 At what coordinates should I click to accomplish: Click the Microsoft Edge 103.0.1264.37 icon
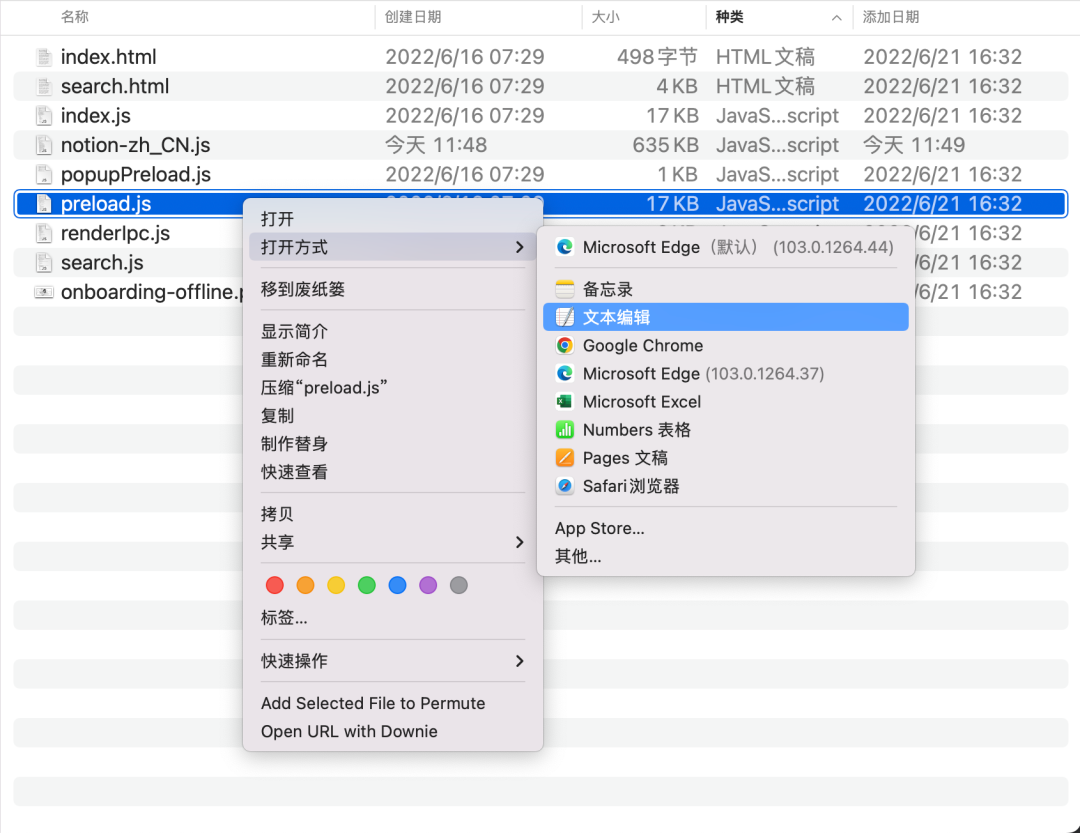pyautogui.click(x=565, y=373)
